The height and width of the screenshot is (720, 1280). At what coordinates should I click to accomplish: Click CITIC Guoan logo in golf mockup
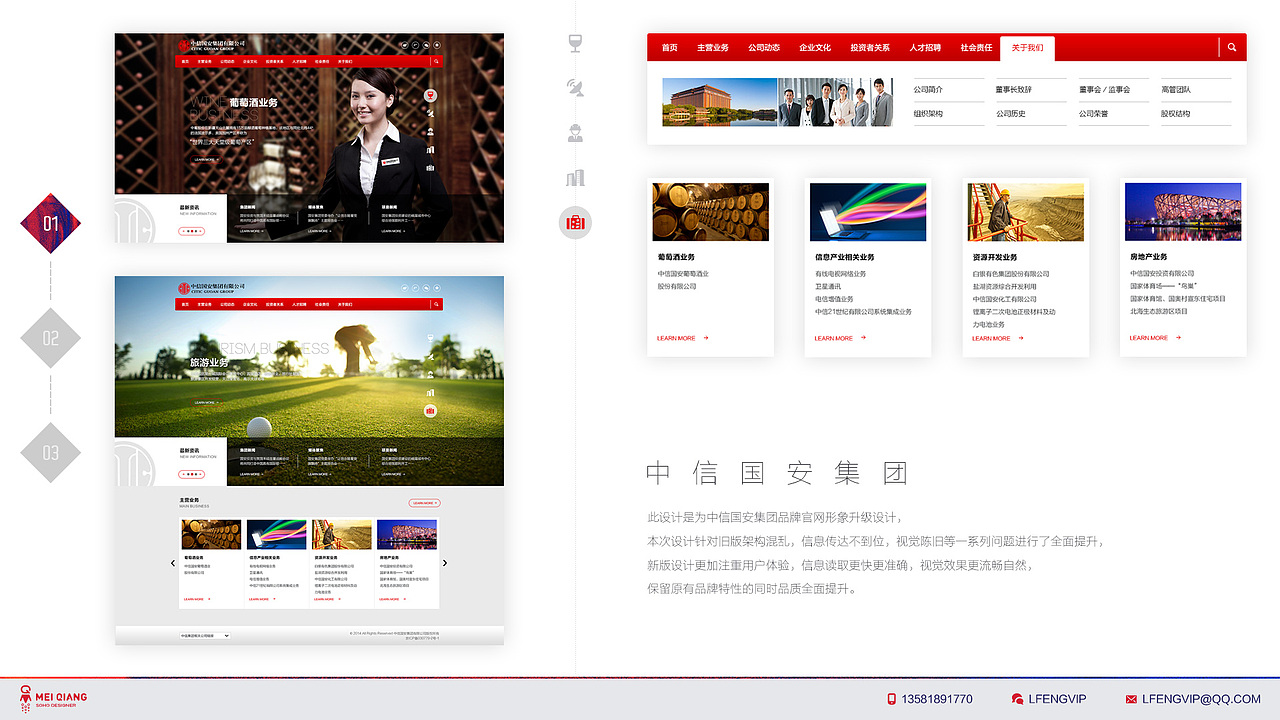pos(212,287)
